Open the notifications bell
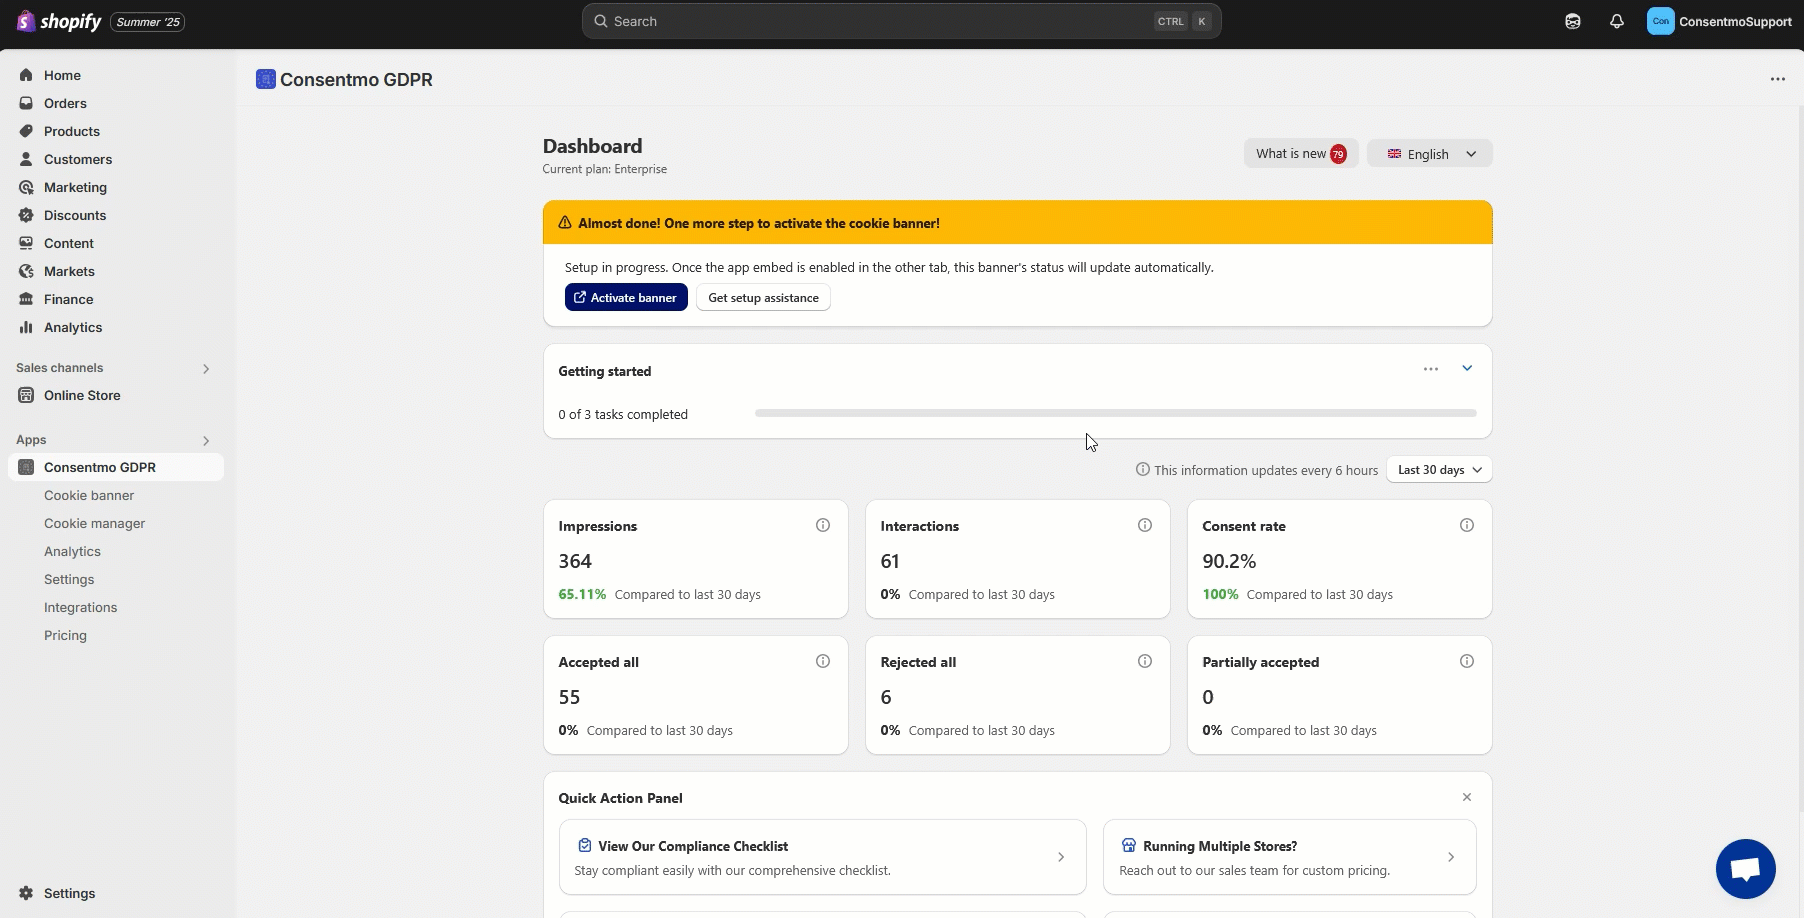Screen dimensions: 1804x918 pyautogui.click(x=1617, y=21)
